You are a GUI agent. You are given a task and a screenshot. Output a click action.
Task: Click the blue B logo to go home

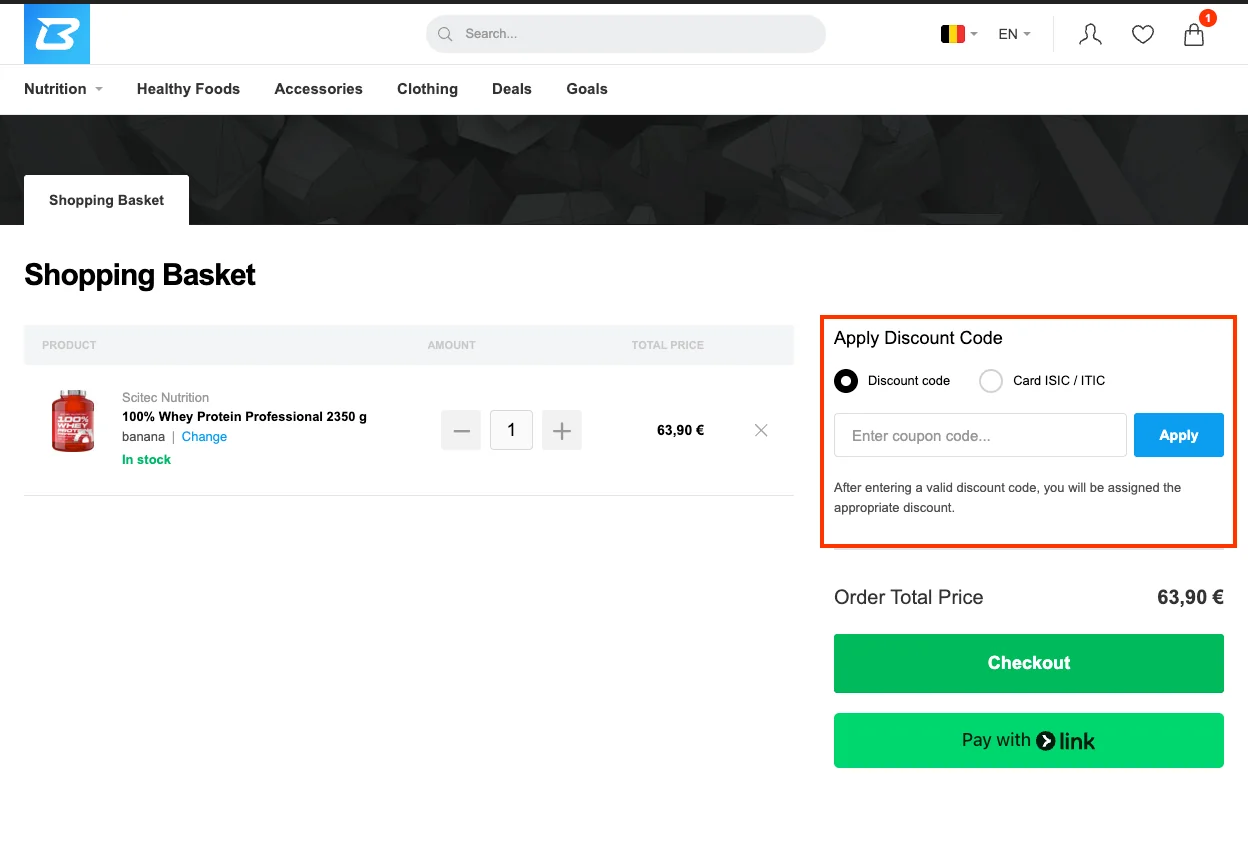57,34
